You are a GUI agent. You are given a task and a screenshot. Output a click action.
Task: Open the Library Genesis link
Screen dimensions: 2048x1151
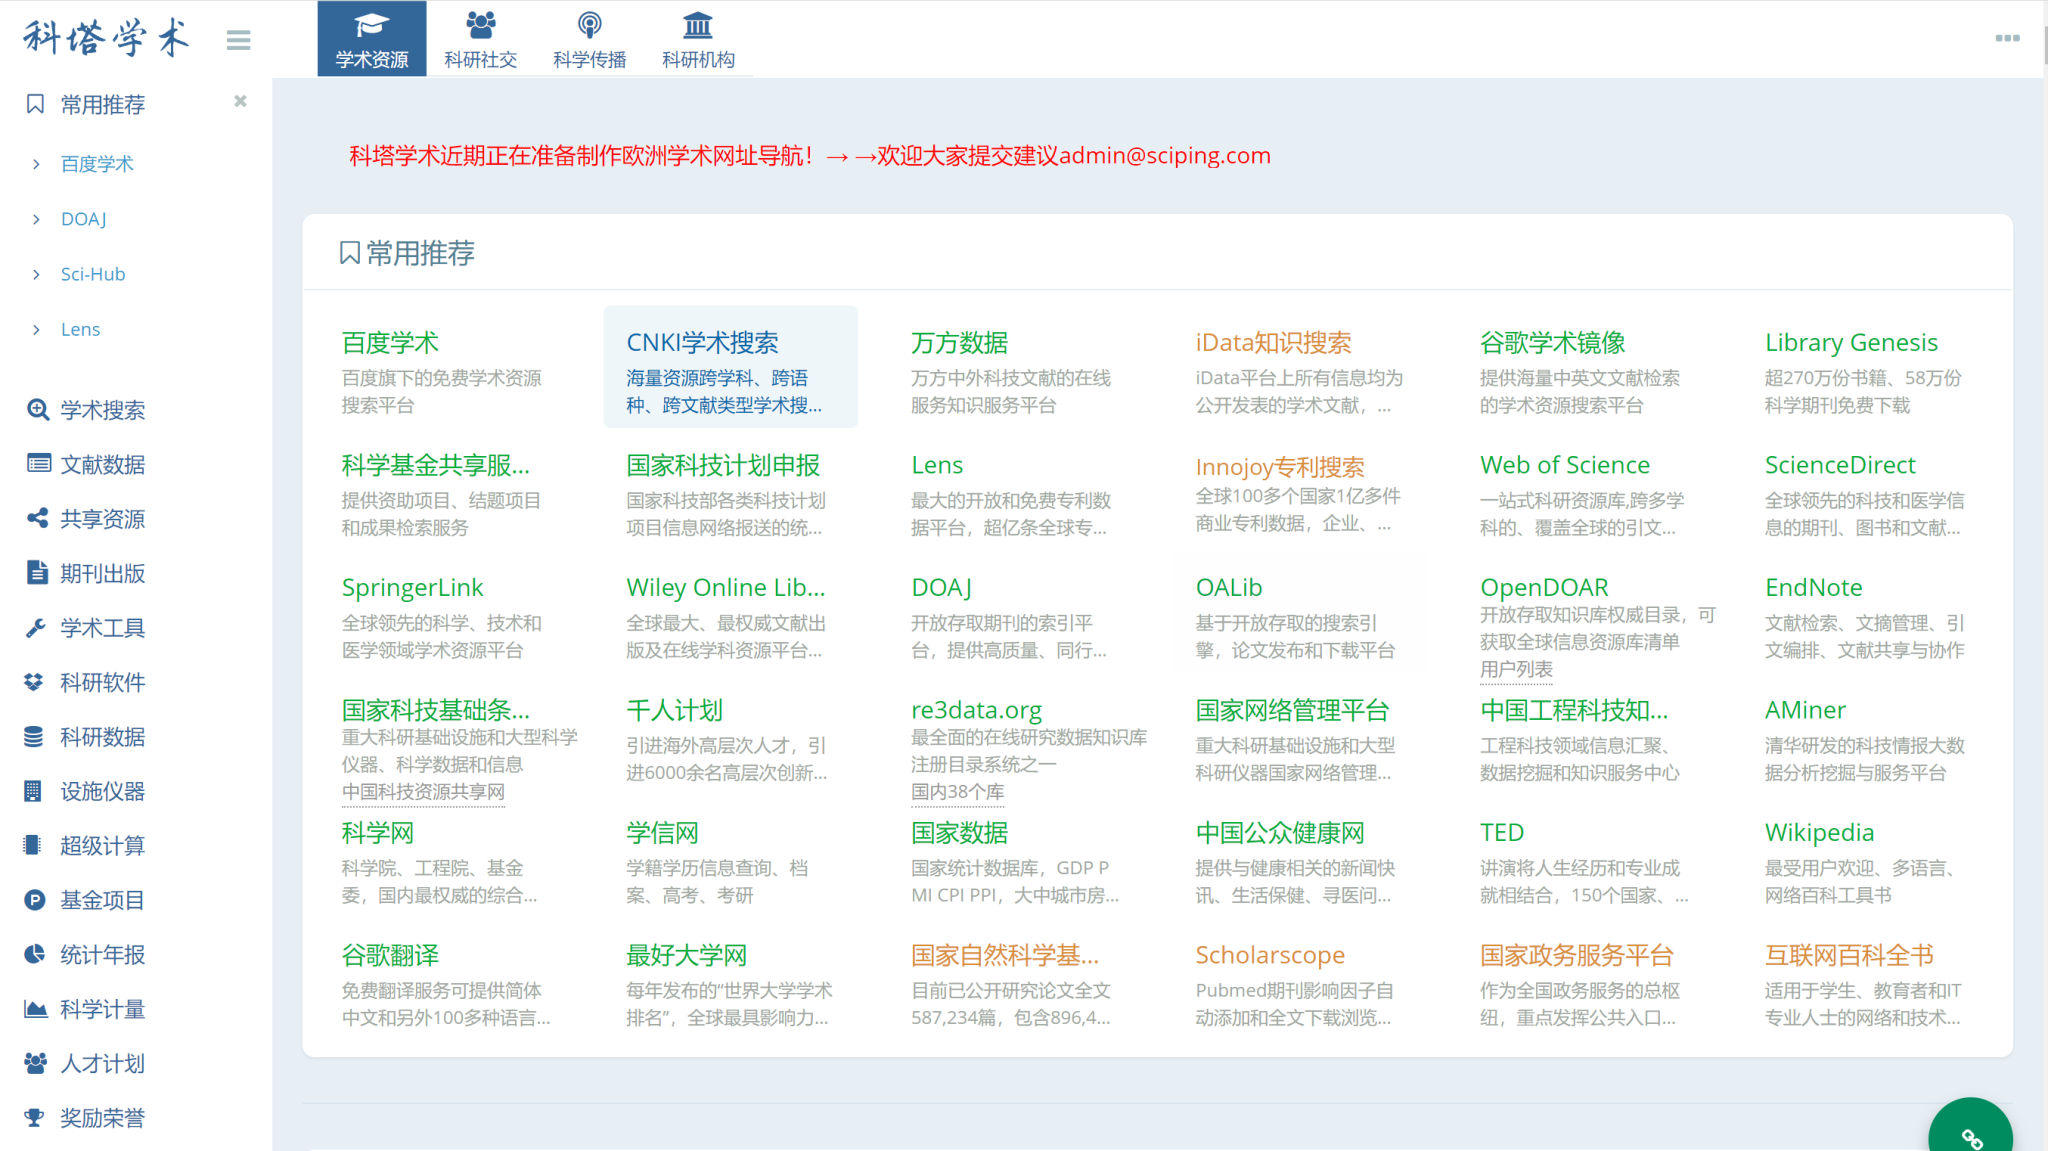point(1850,343)
